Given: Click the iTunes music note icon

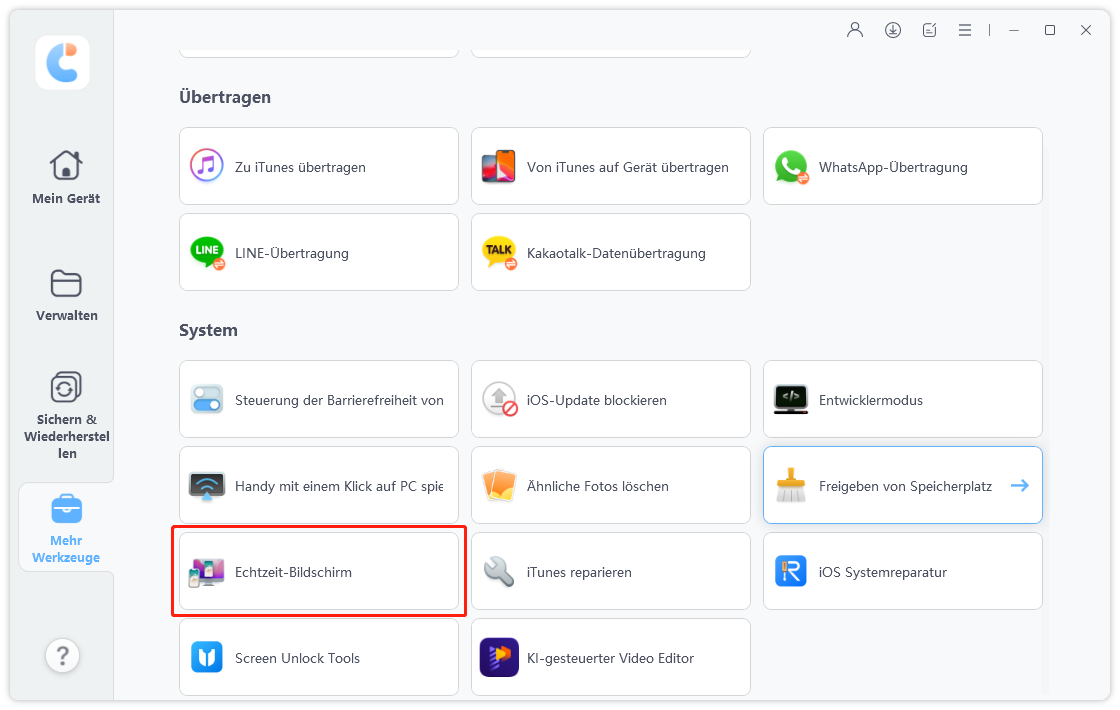Looking at the screenshot, I should (206, 166).
